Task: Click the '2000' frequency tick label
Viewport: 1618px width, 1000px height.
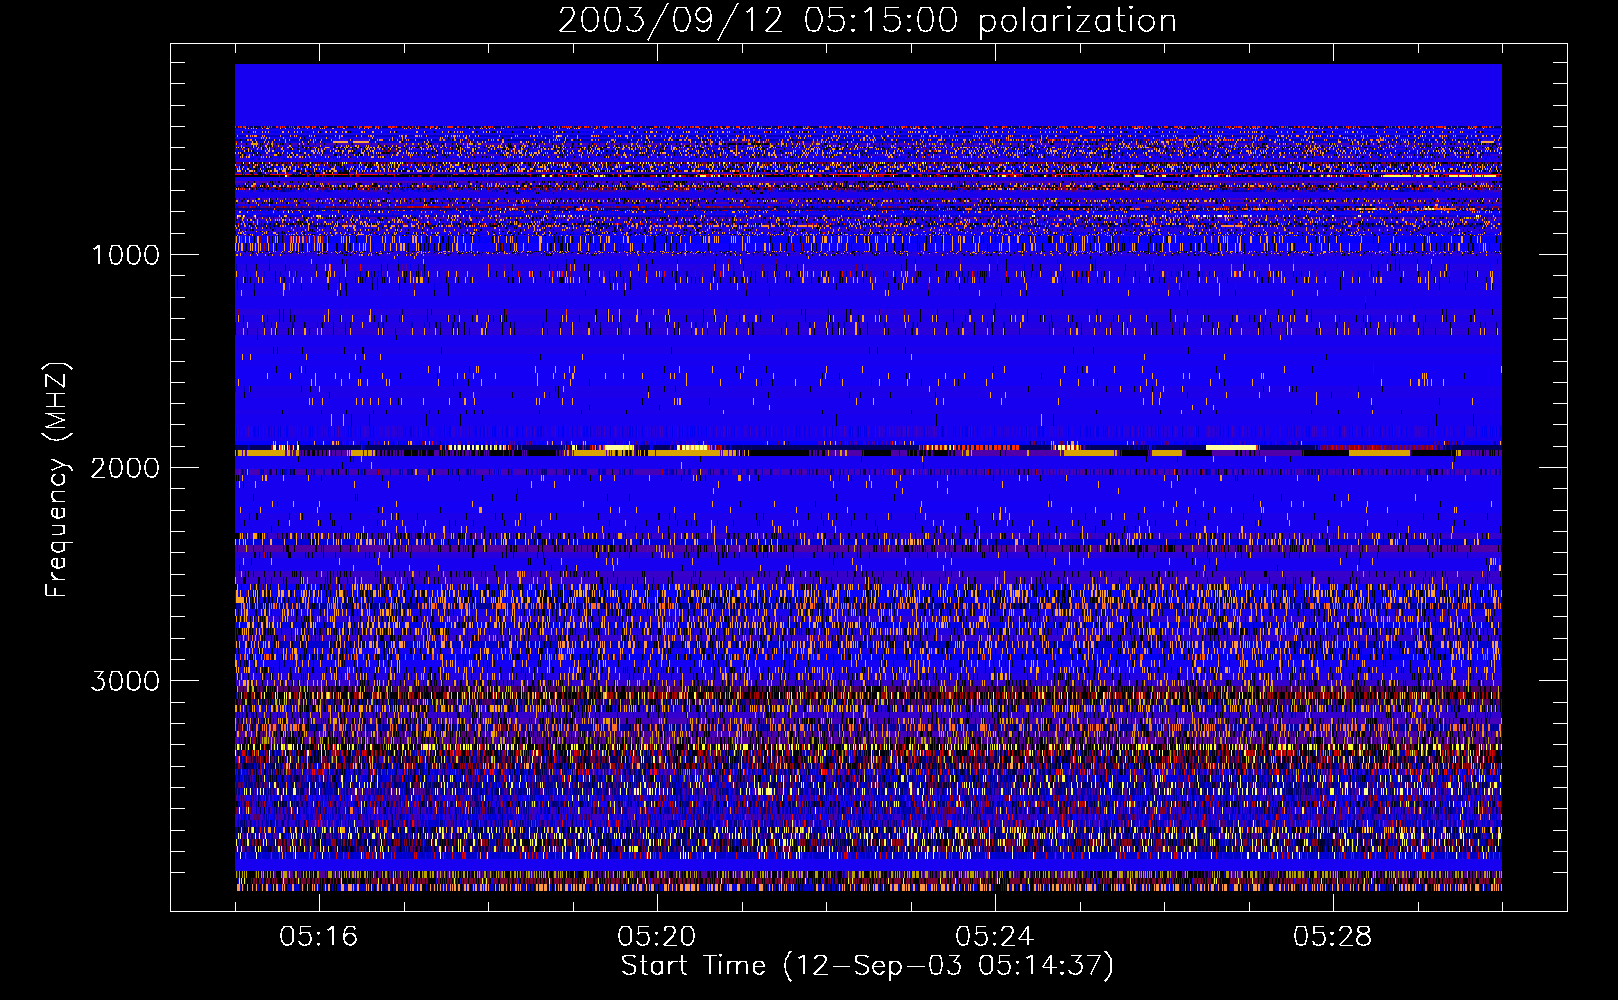Action: click(125, 468)
